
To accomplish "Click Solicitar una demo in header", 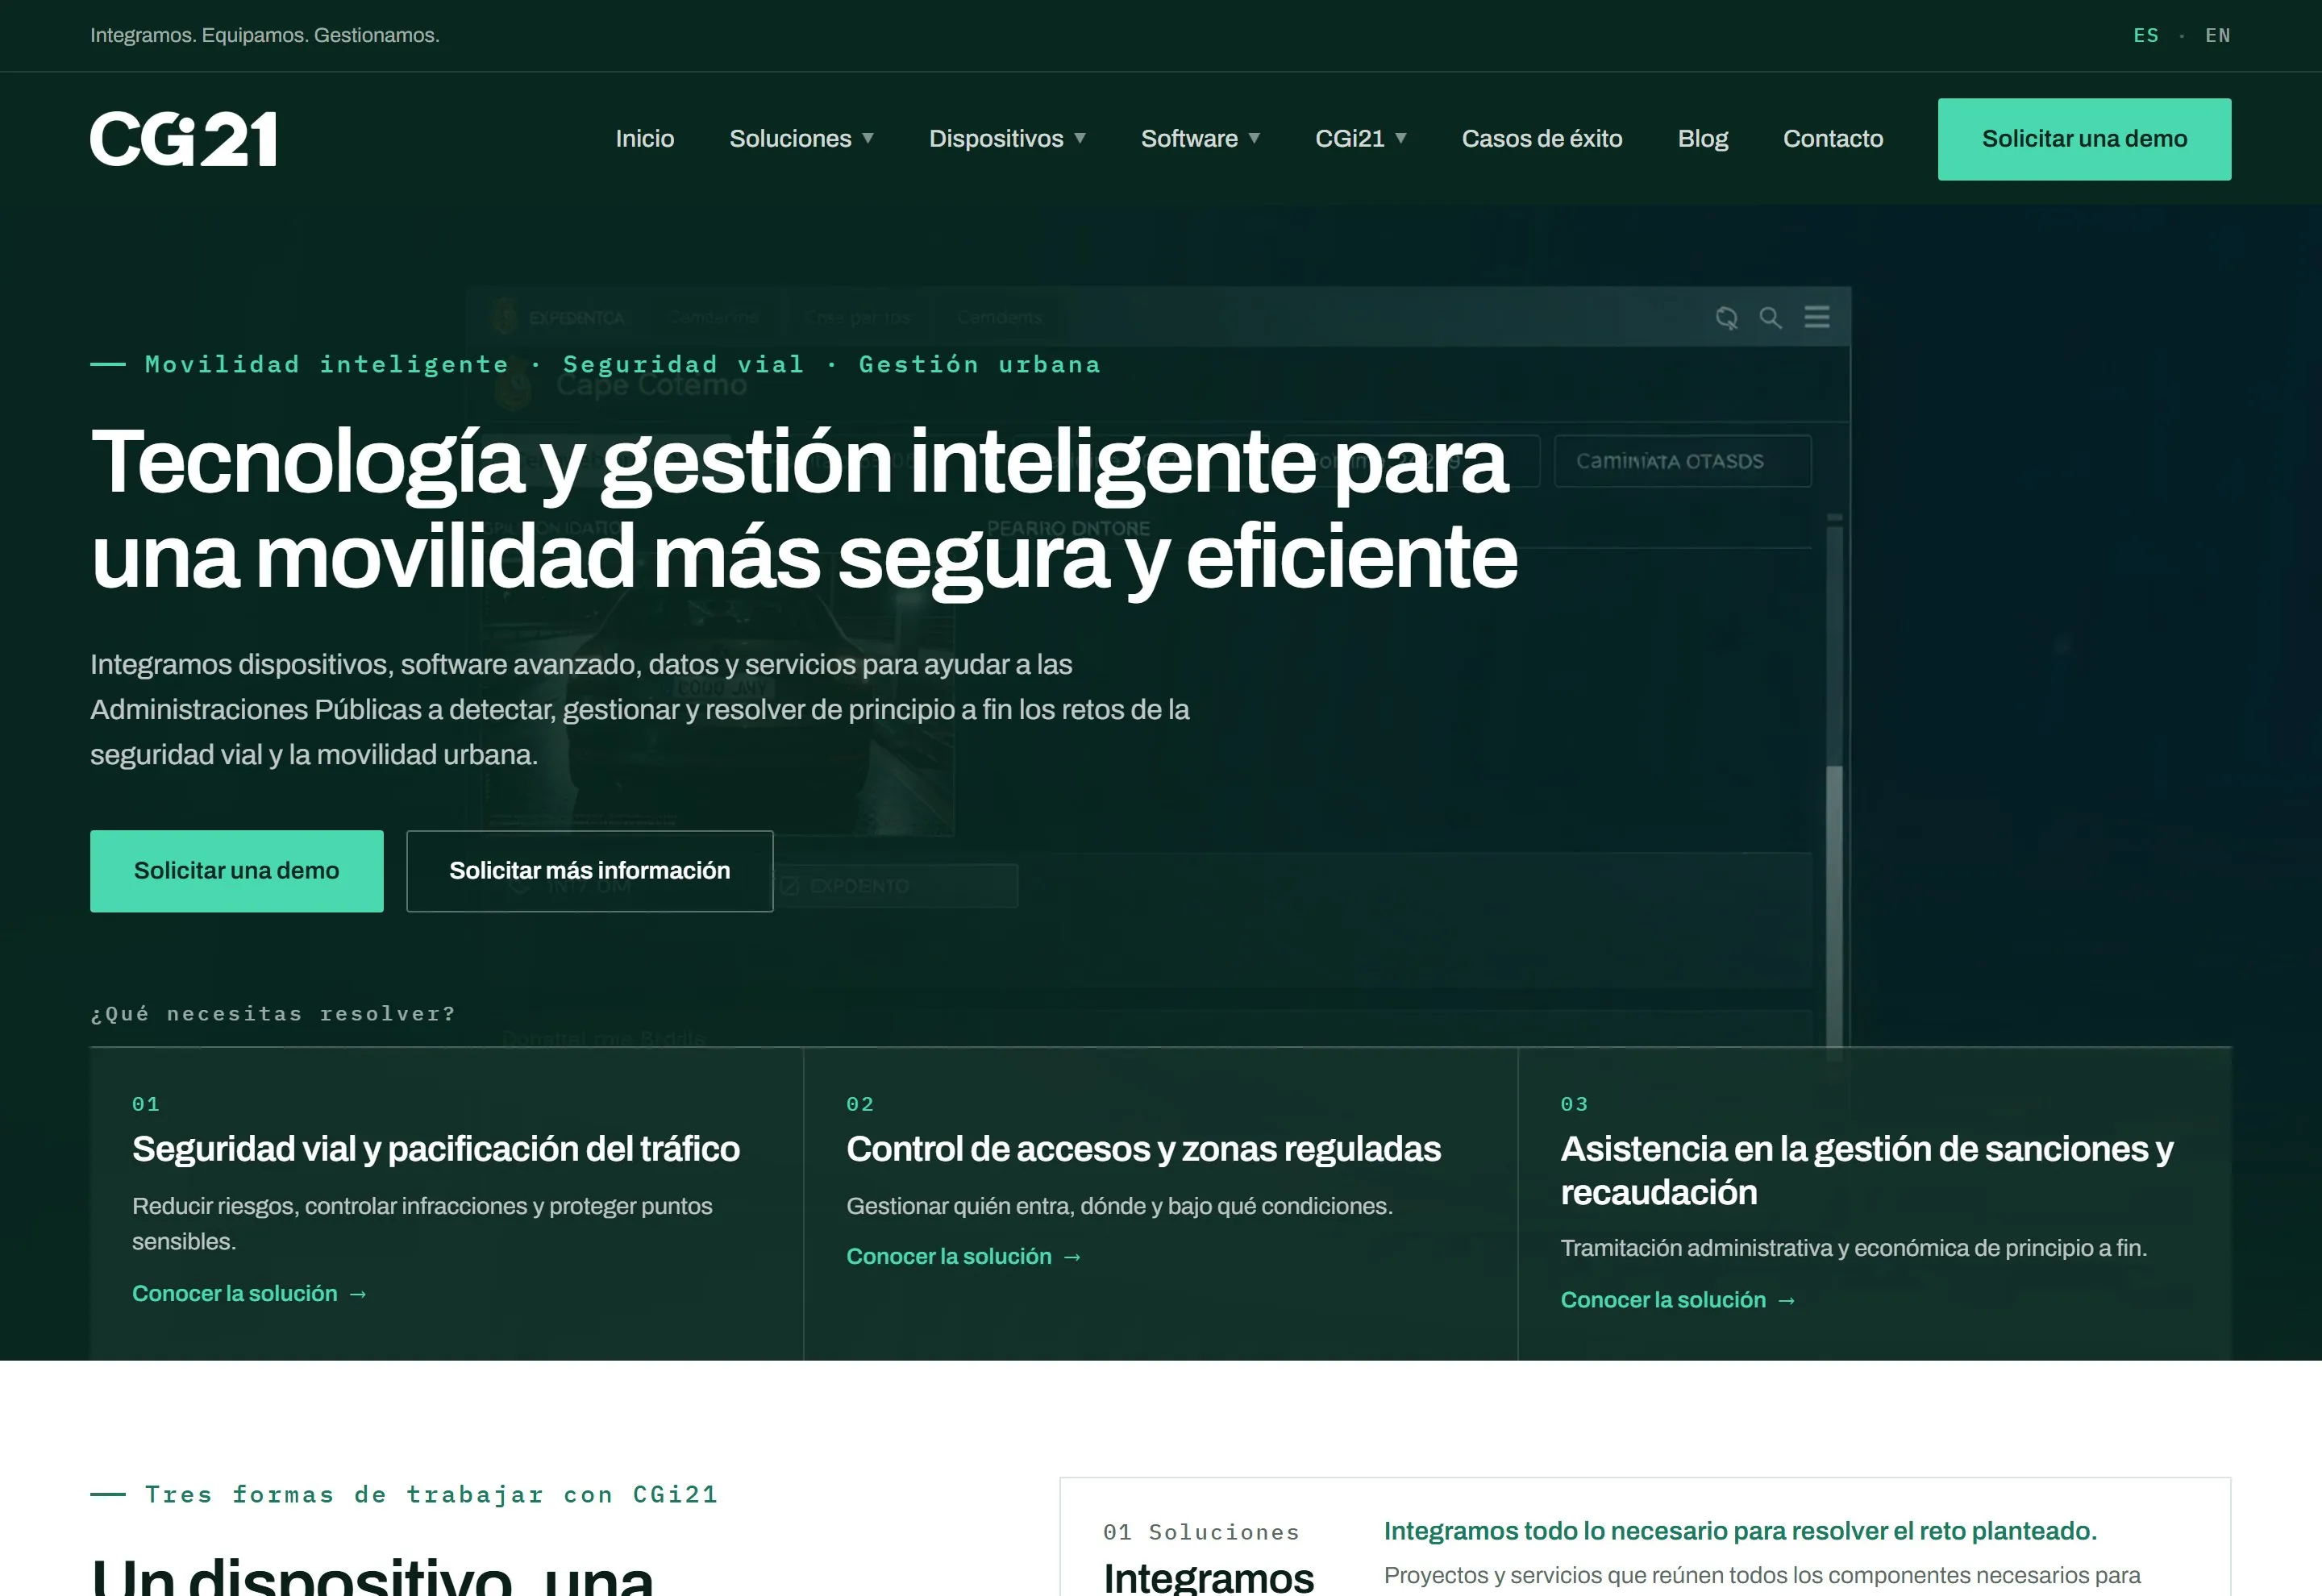I will (2084, 139).
